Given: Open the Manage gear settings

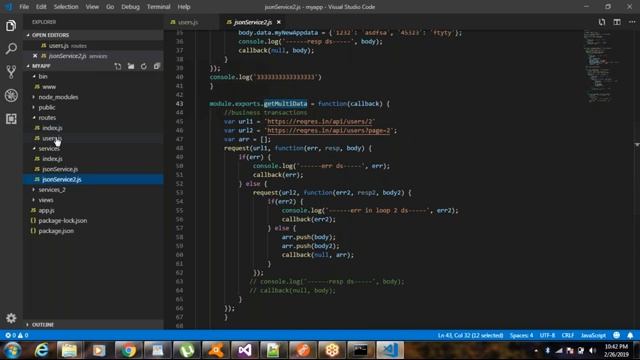Looking at the screenshot, I should coord(11,318).
